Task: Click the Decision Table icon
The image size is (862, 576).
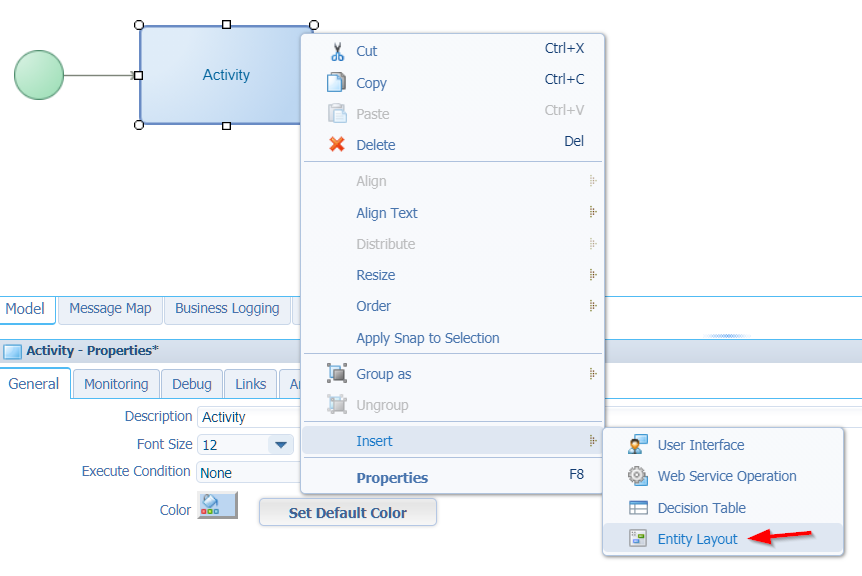Action: 638,507
